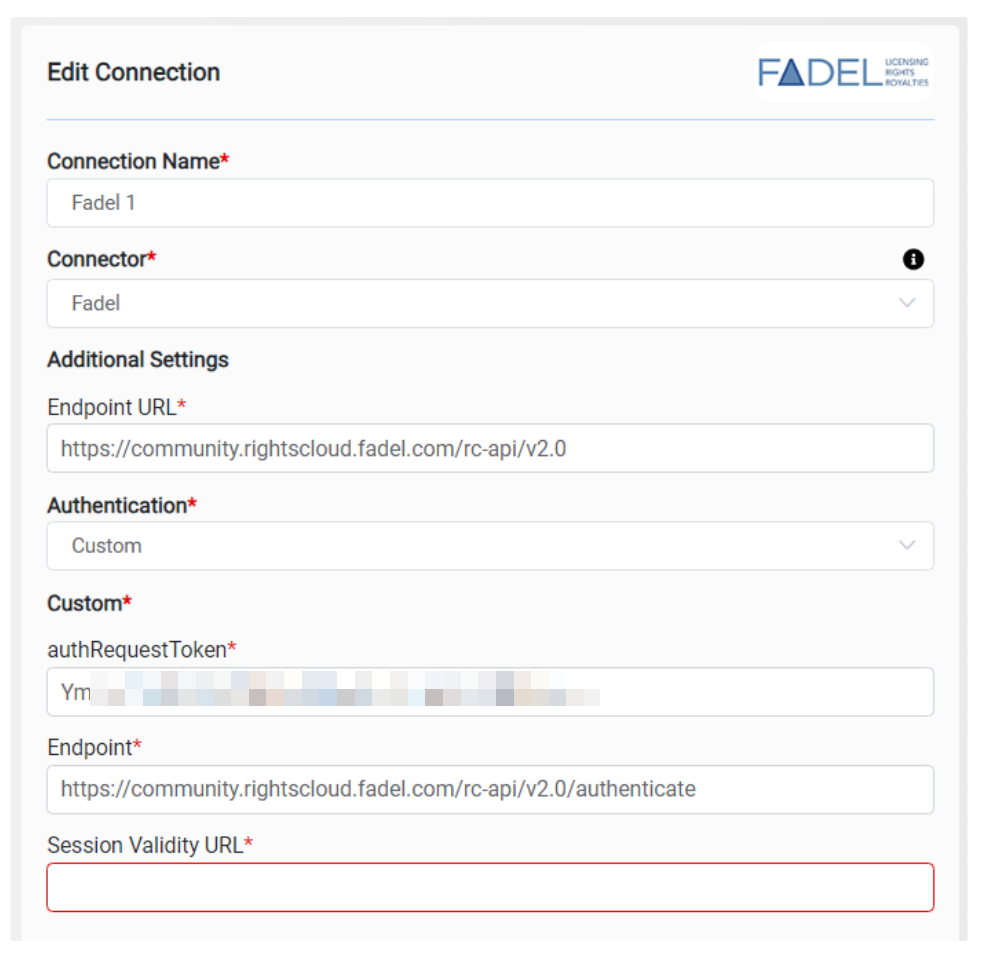The height and width of the screenshot is (967, 1000).
Task: Focus the Endpoint field ending in /authenticate
Action: 490,789
